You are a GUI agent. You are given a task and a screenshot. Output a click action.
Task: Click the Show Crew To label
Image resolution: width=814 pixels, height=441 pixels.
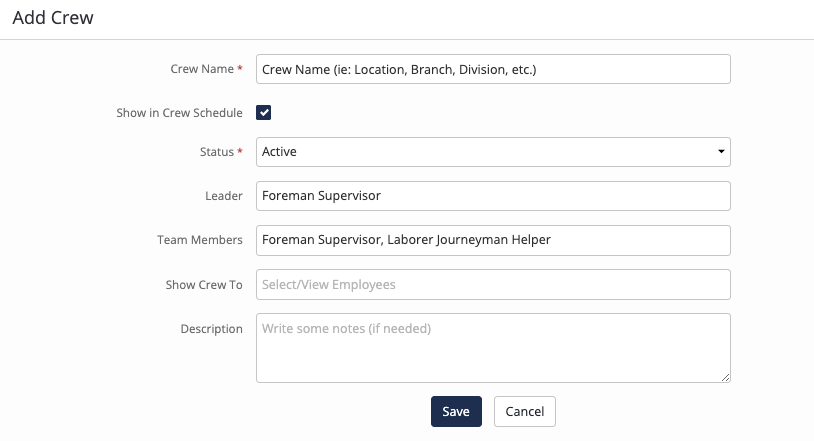(204, 285)
